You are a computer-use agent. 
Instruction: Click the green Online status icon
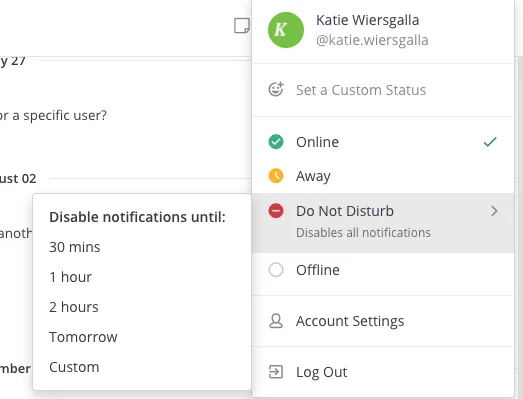276,142
